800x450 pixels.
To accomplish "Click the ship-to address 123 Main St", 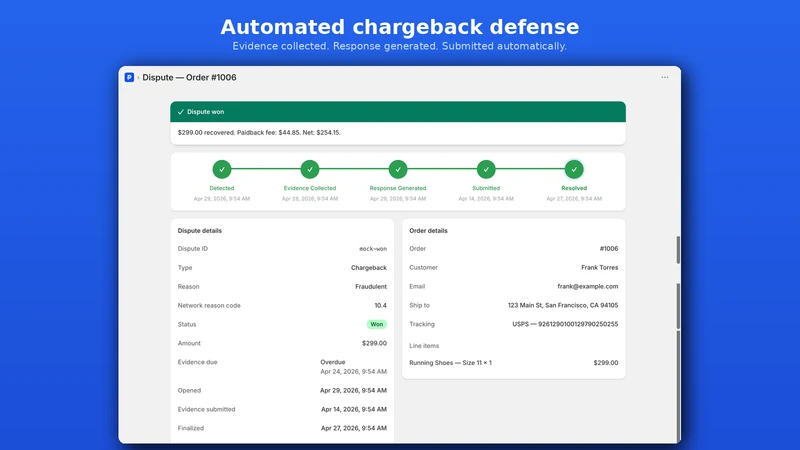I will 563,305.
